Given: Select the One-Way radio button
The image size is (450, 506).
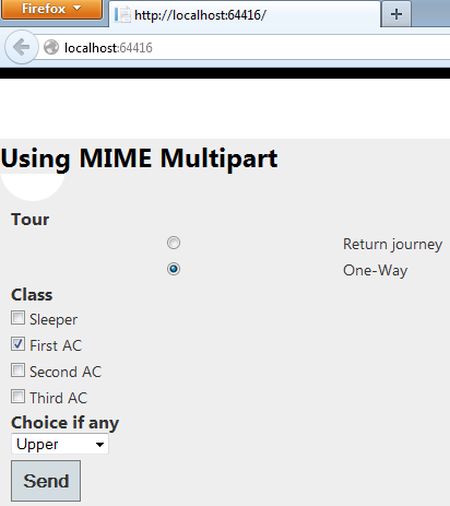Looking at the screenshot, I should 173,269.
